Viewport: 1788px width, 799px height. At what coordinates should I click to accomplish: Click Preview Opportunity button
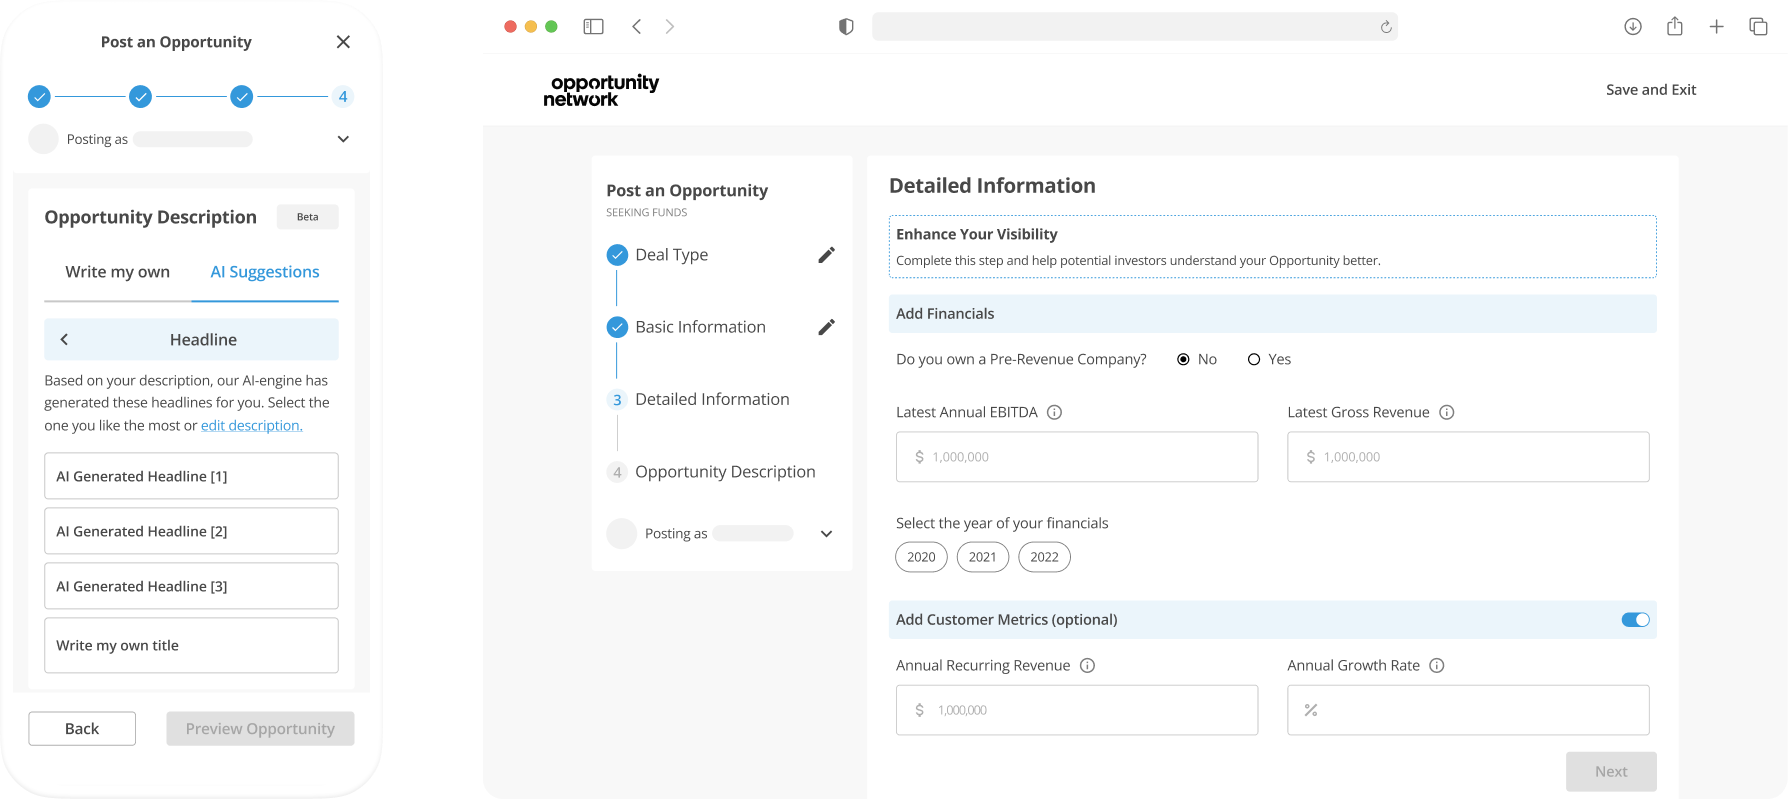(x=260, y=729)
